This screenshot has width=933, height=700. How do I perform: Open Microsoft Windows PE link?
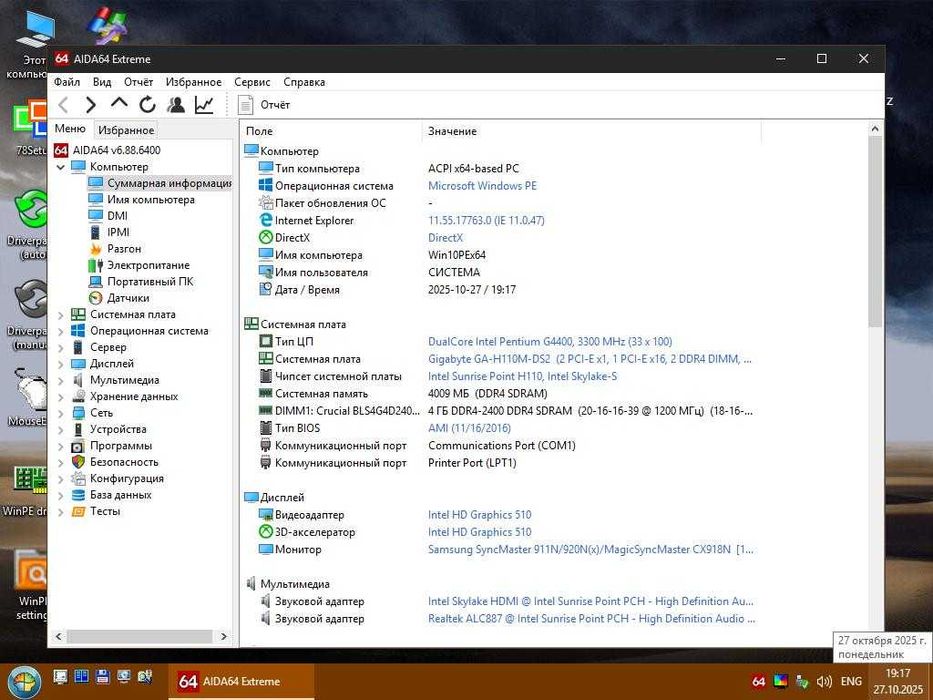click(482, 186)
